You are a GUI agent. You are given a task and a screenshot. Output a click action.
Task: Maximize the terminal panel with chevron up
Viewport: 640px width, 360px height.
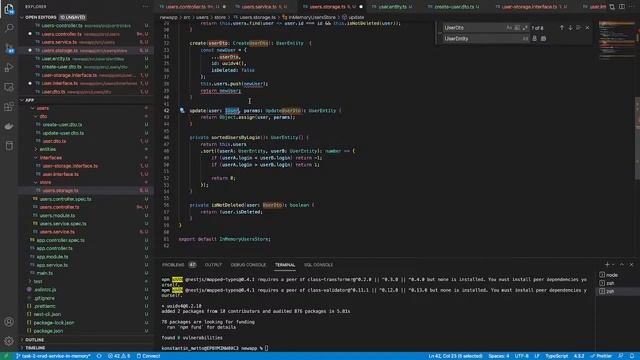coord(622,264)
